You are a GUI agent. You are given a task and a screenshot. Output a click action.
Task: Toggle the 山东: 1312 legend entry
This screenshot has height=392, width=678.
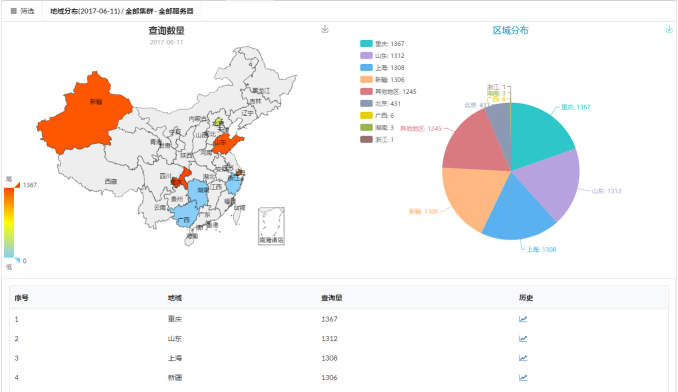coord(382,56)
